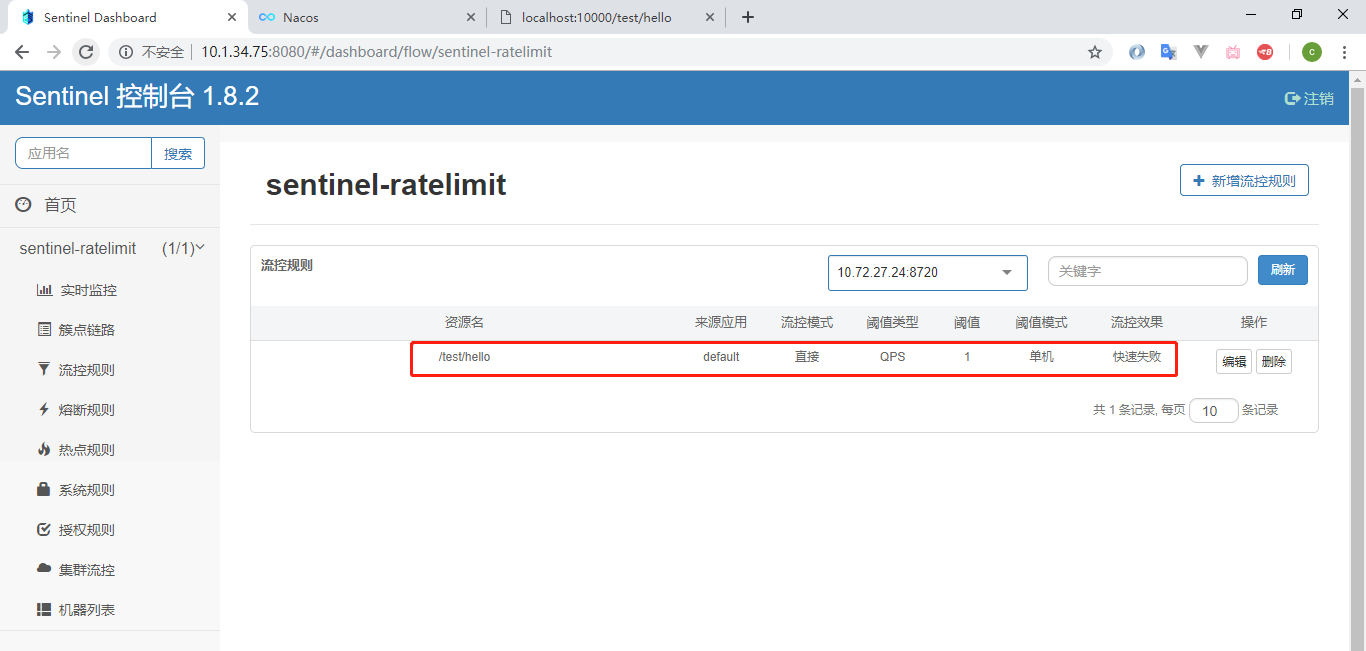Reload the page in browser toolbar

pos(86,52)
